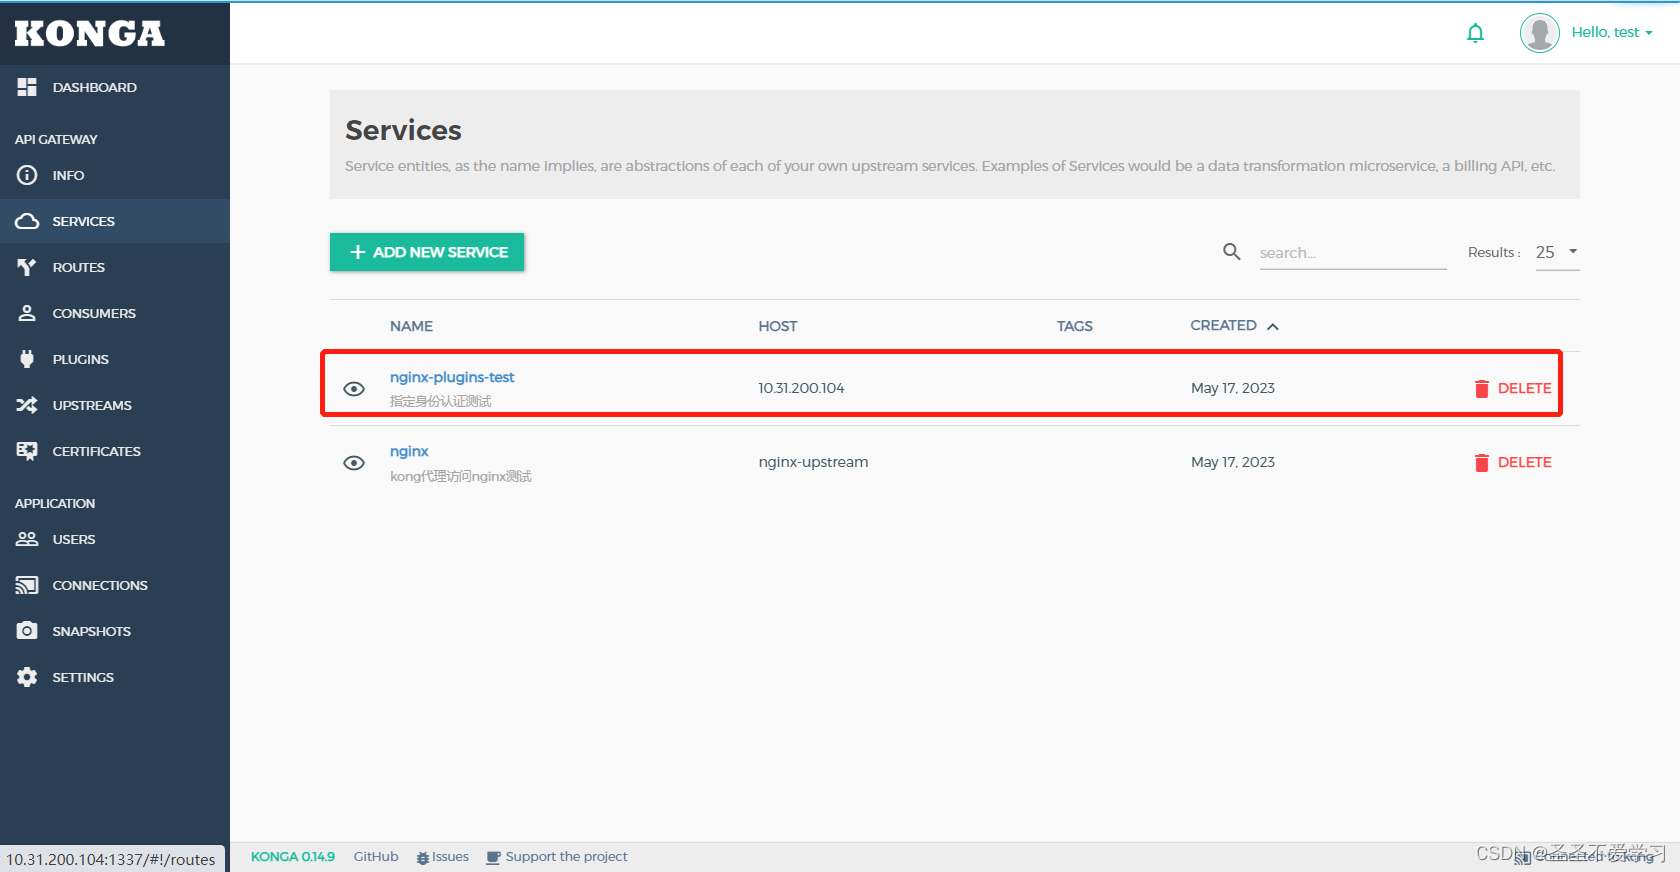This screenshot has height=872, width=1680.
Task: Click host value 10.31.200.104
Action: point(801,388)
